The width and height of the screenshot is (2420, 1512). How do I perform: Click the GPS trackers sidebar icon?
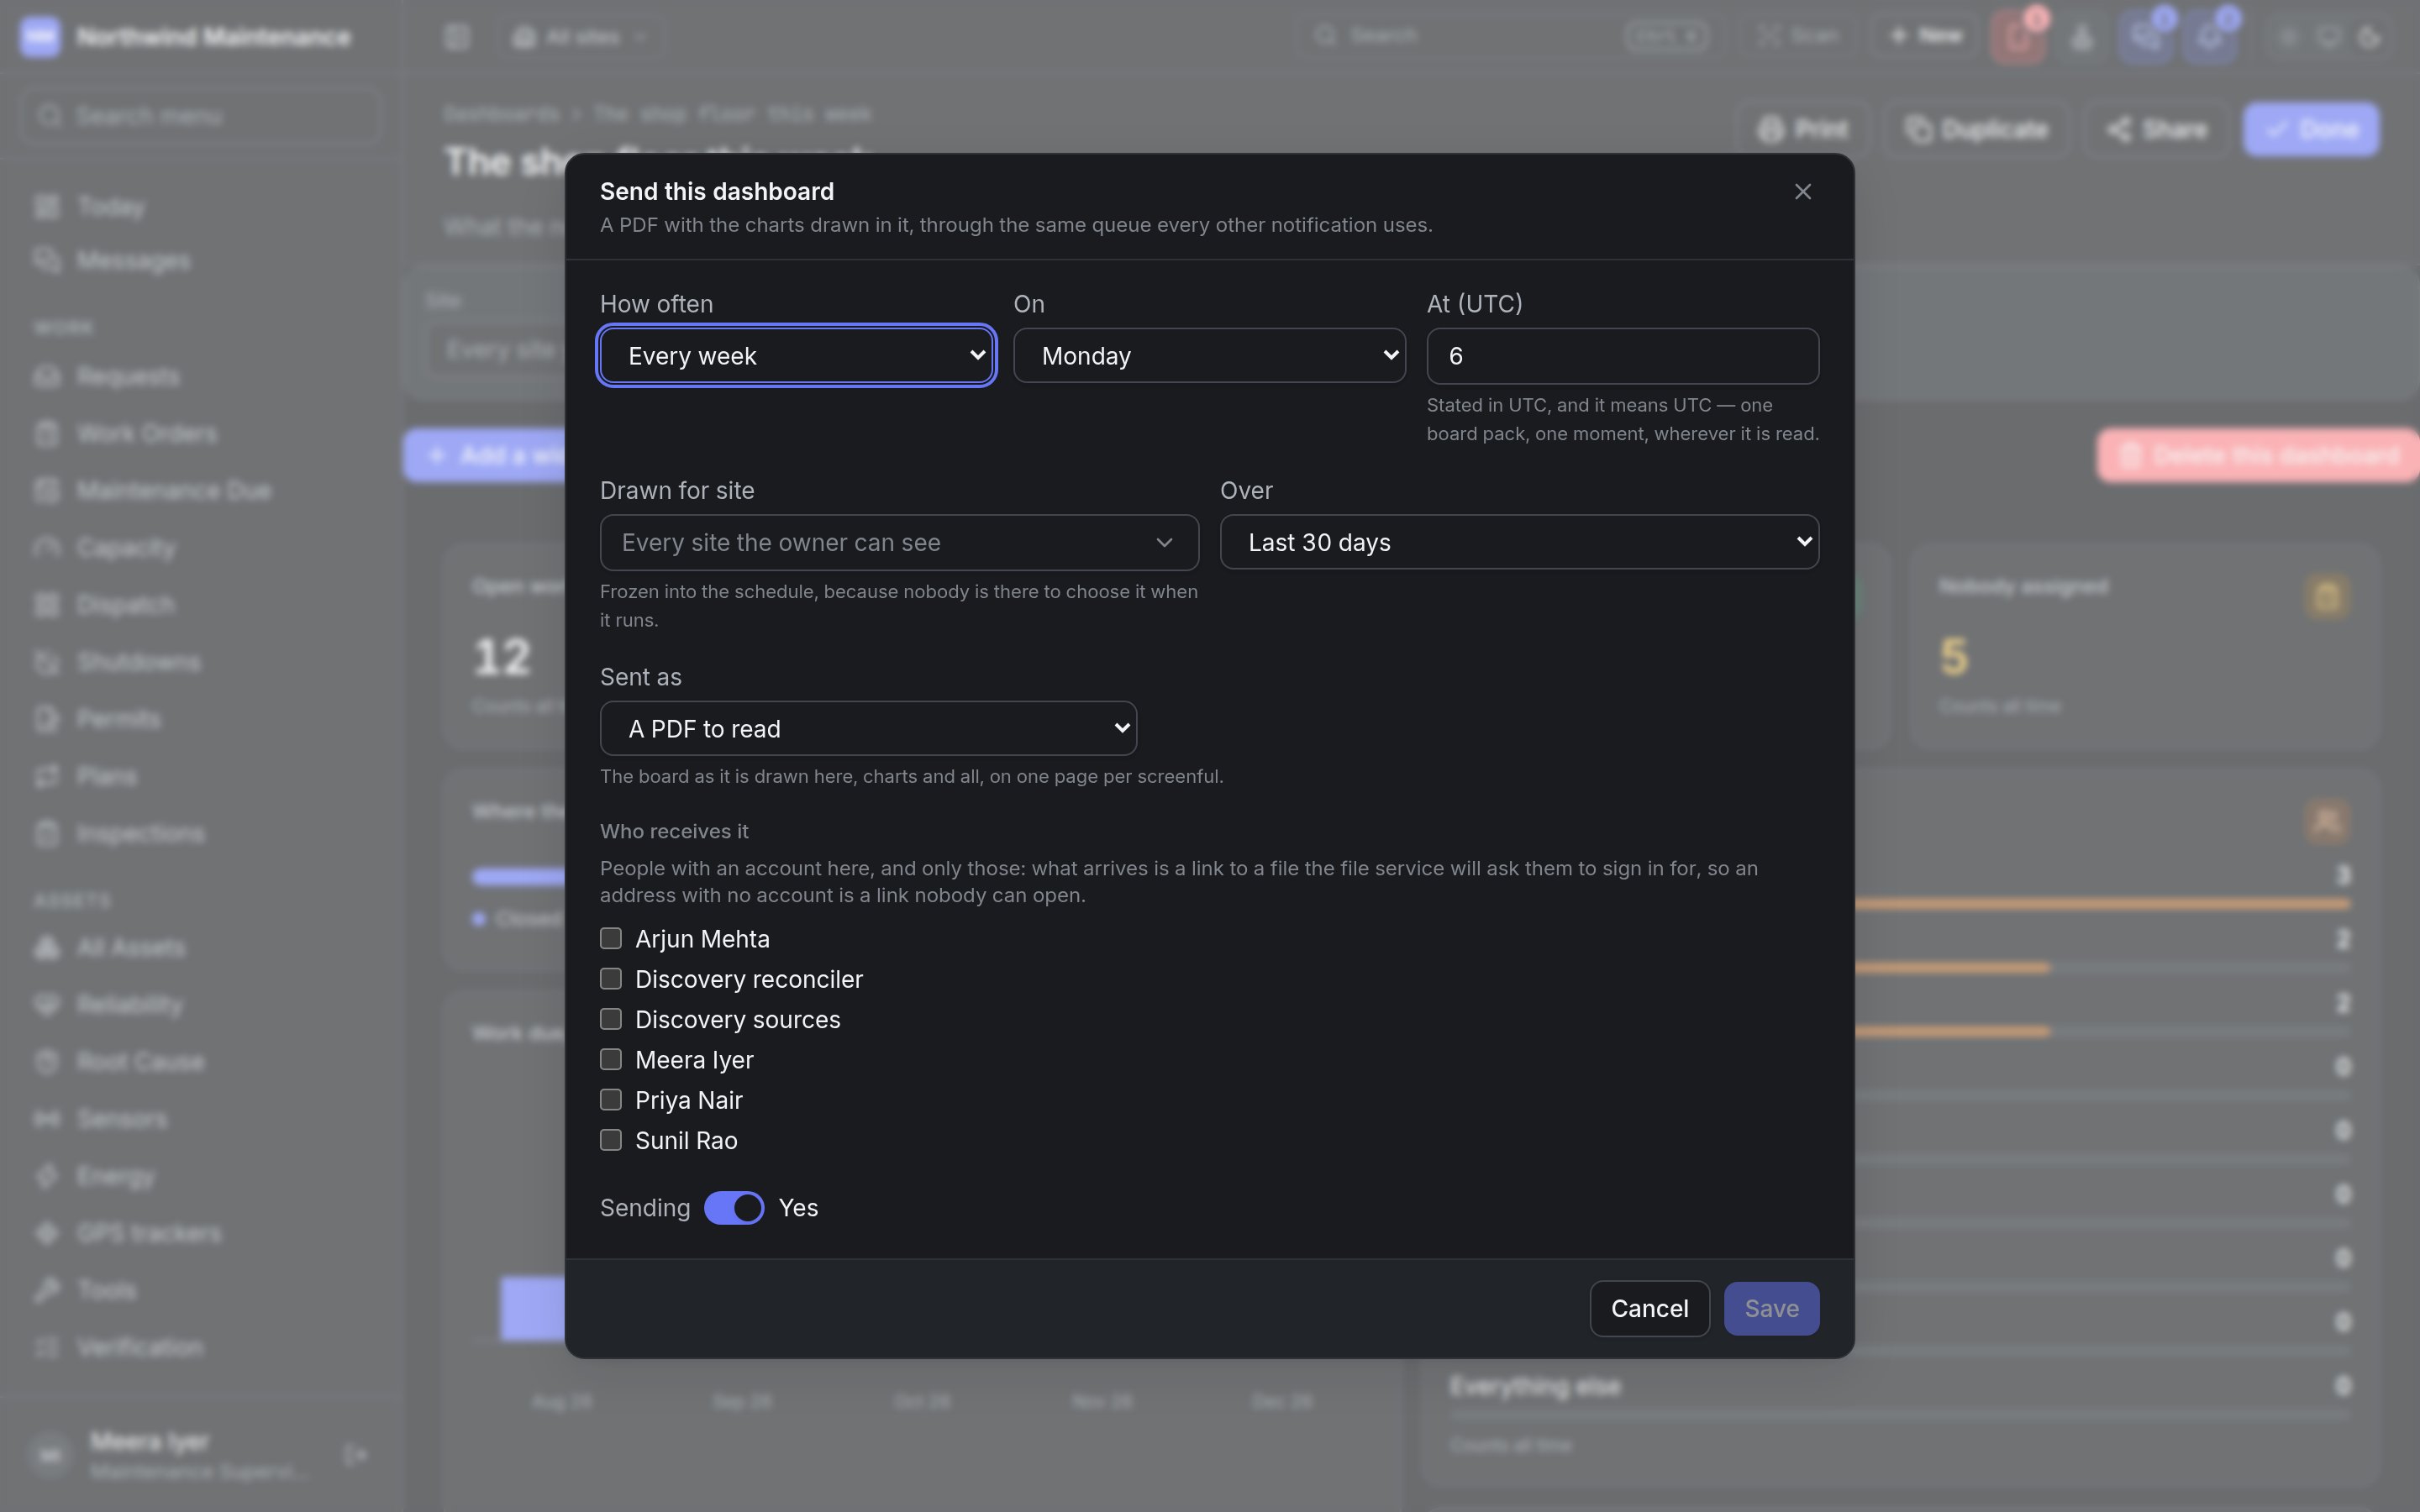[x=46, y=1233]
